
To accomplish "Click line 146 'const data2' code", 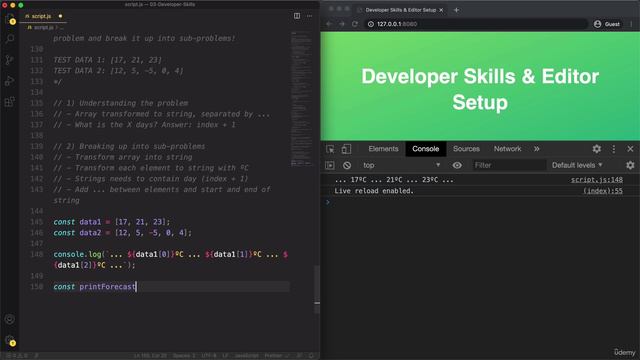I will click(122, 233).
